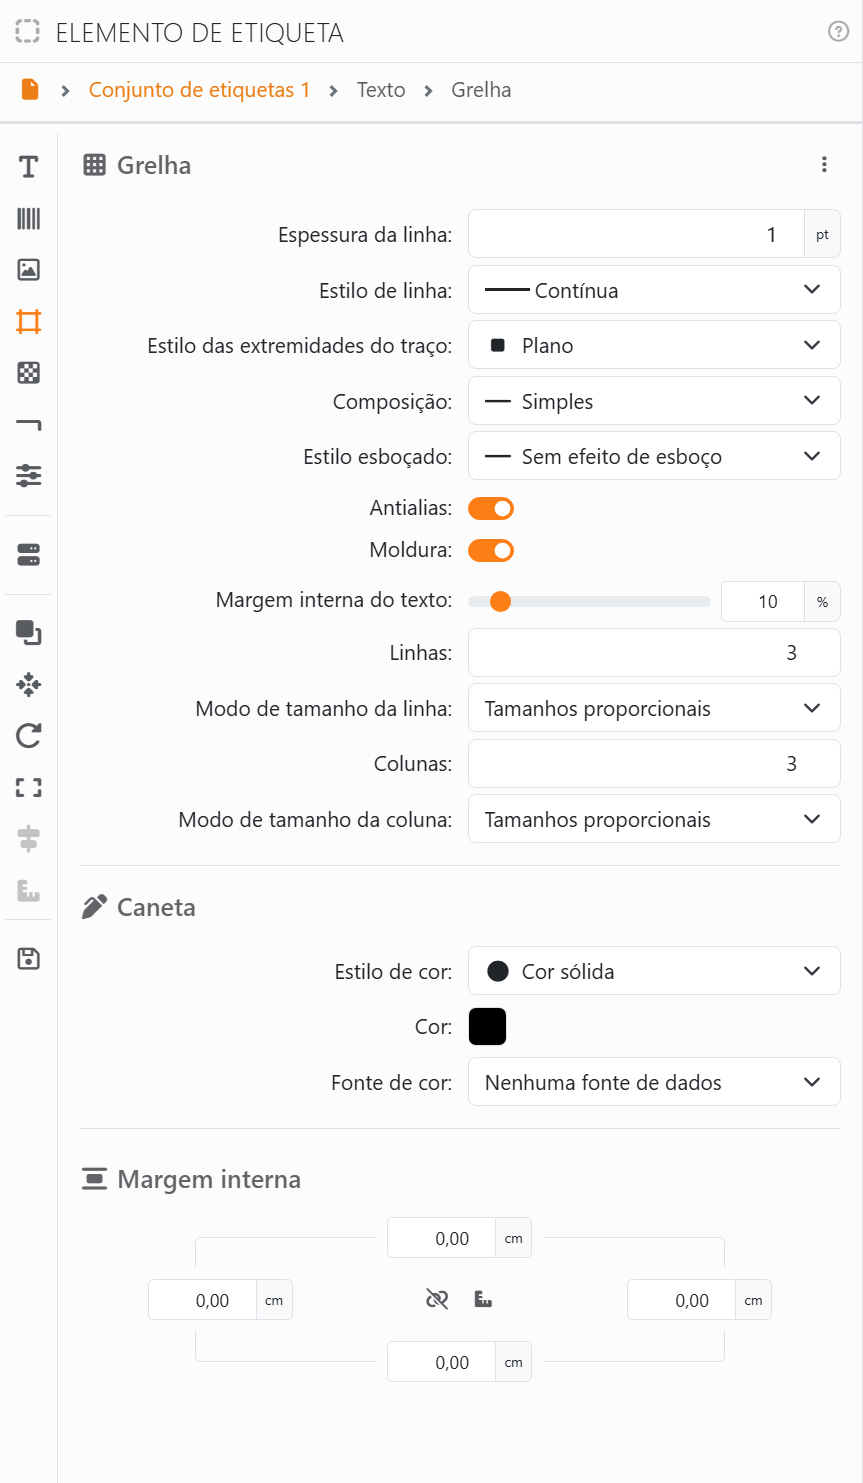863x1483 pixels.
Task: Click the Margem interna header icon
Action: [x=94, y=1179]
